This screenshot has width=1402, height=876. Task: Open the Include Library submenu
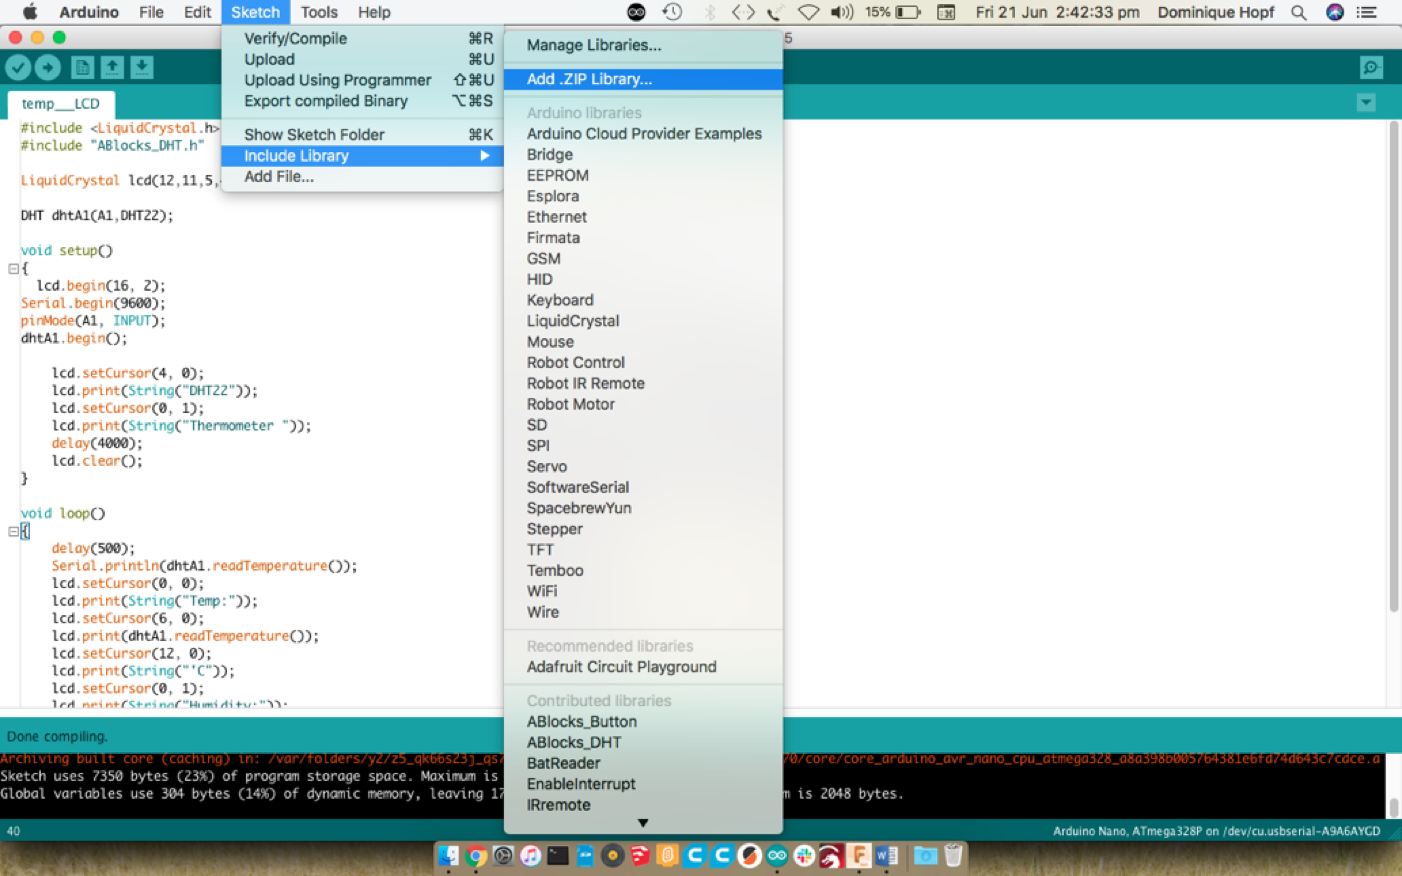362,156
